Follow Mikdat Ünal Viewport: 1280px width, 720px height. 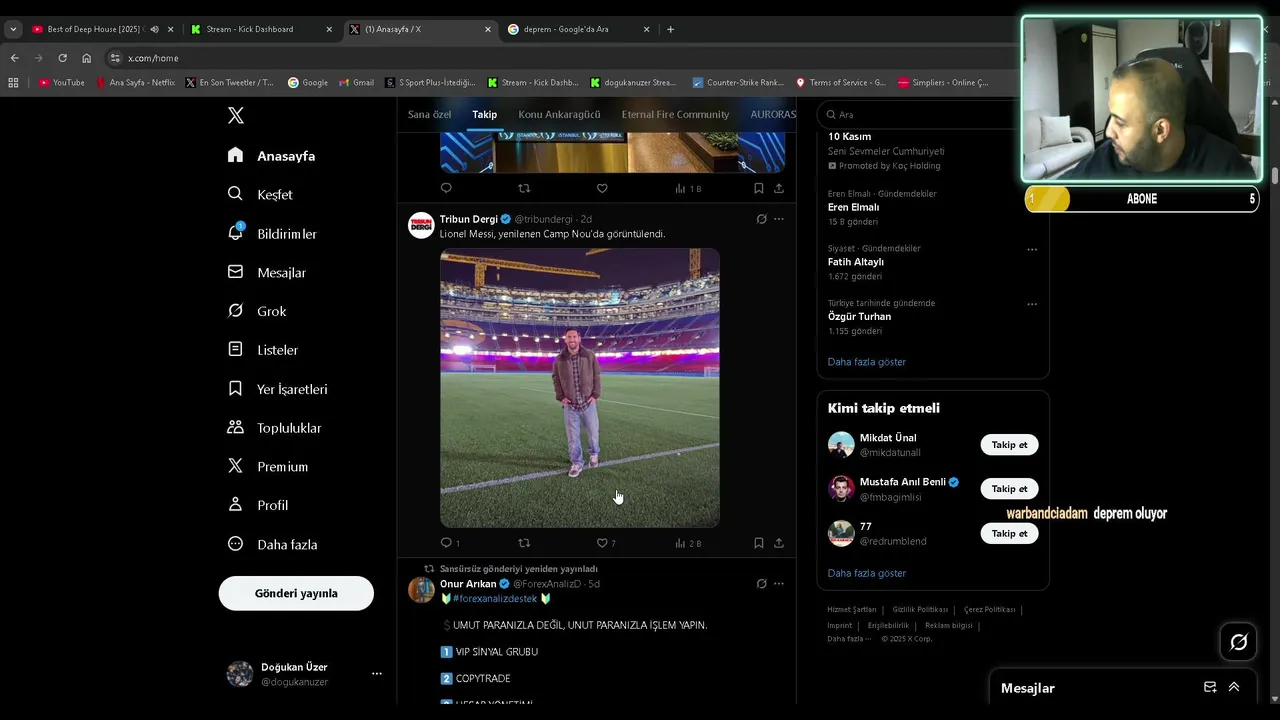1009,445
